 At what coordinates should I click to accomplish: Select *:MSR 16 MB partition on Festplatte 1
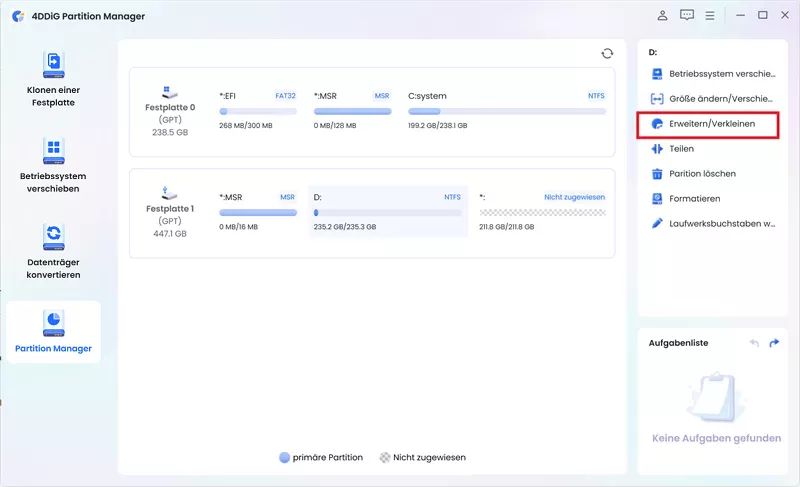[x=258, y=212]
